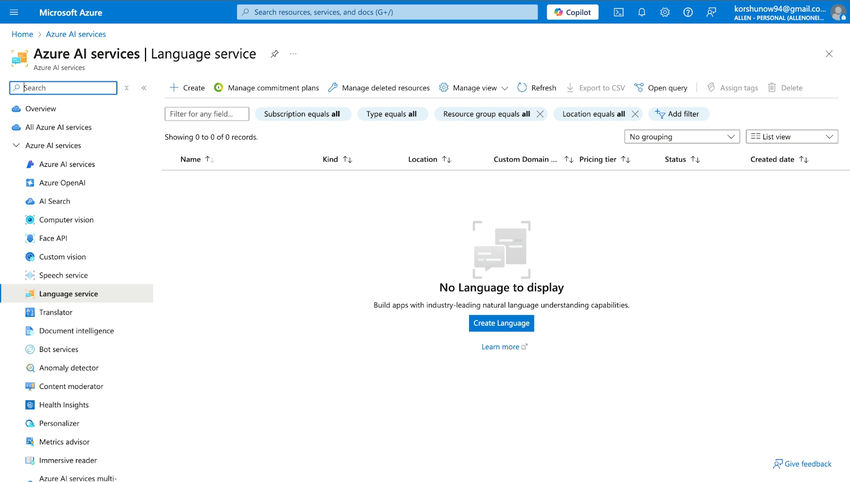This screenshot has width=850, height=482.
Task: Select Document intelligence in sidebar
Action: click(76, 331)
